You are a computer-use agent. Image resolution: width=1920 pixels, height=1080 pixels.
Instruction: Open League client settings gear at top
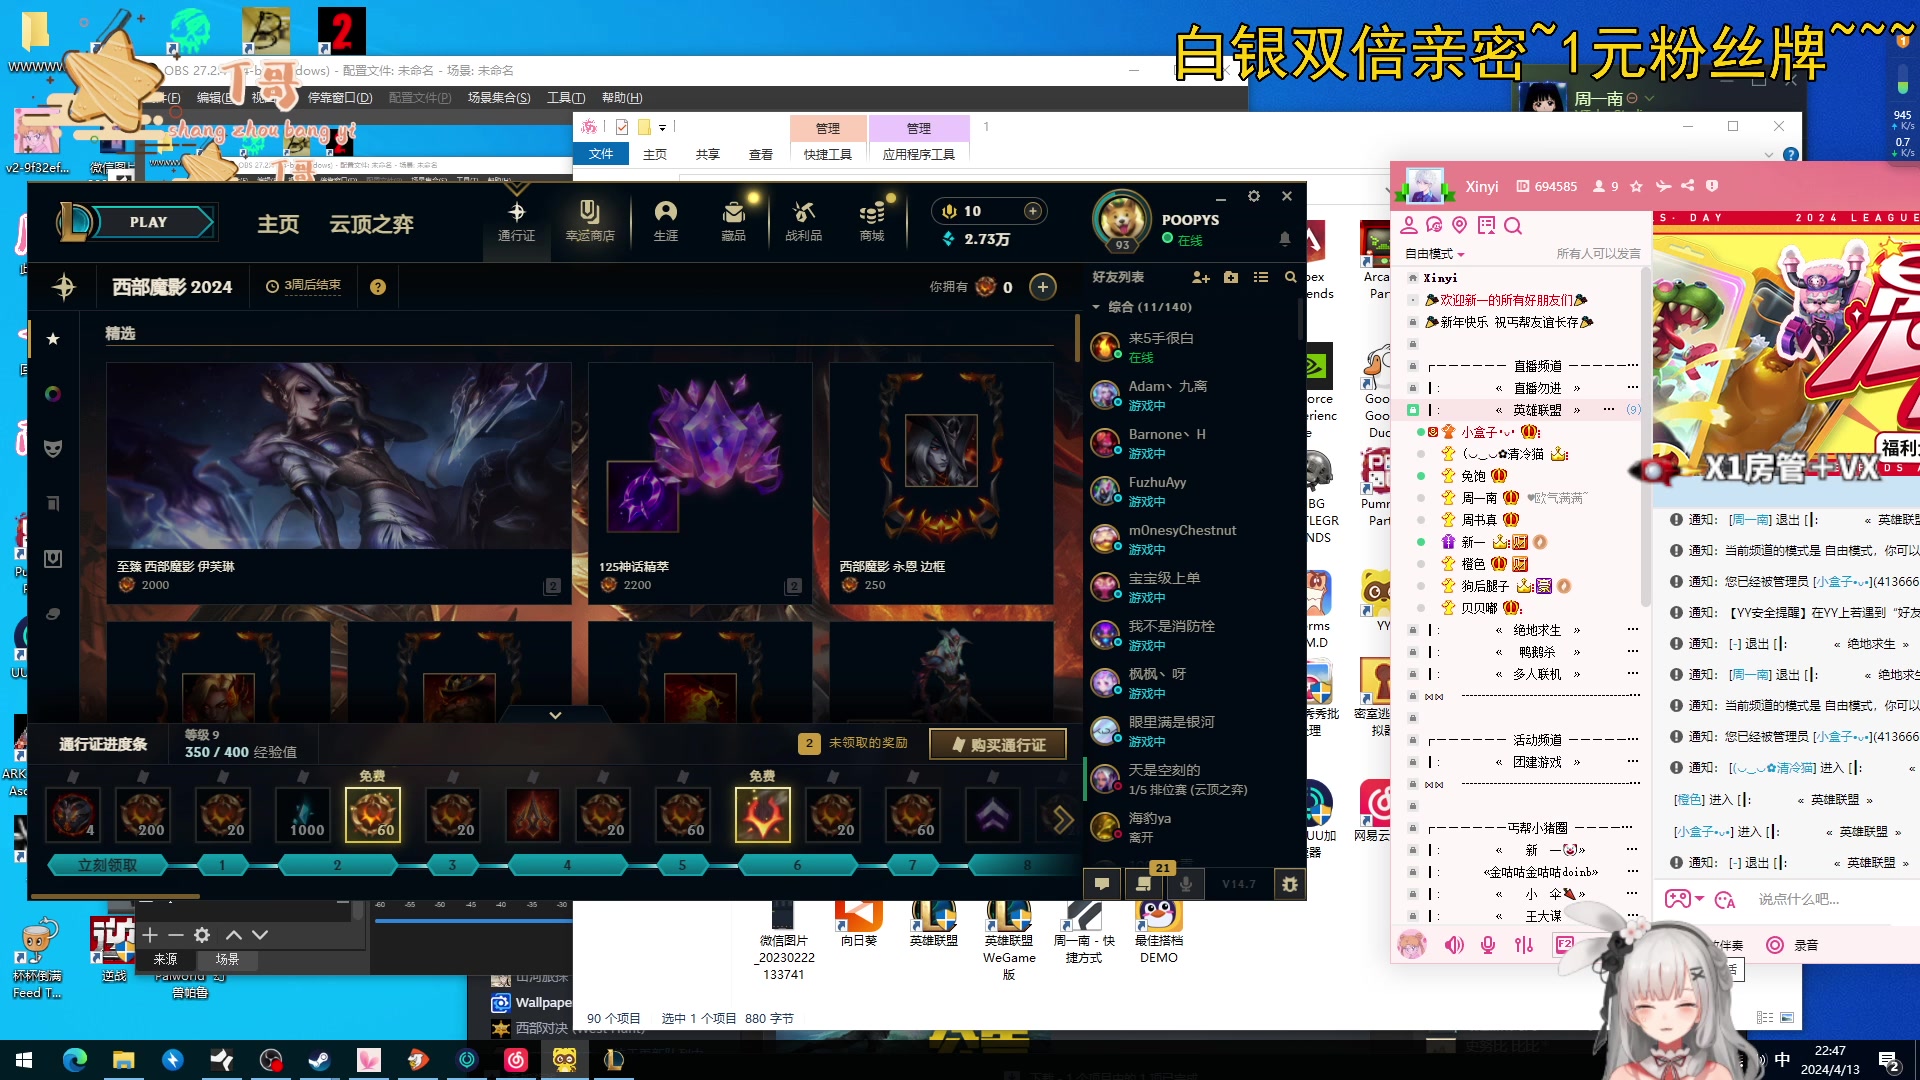(1254, 196)
